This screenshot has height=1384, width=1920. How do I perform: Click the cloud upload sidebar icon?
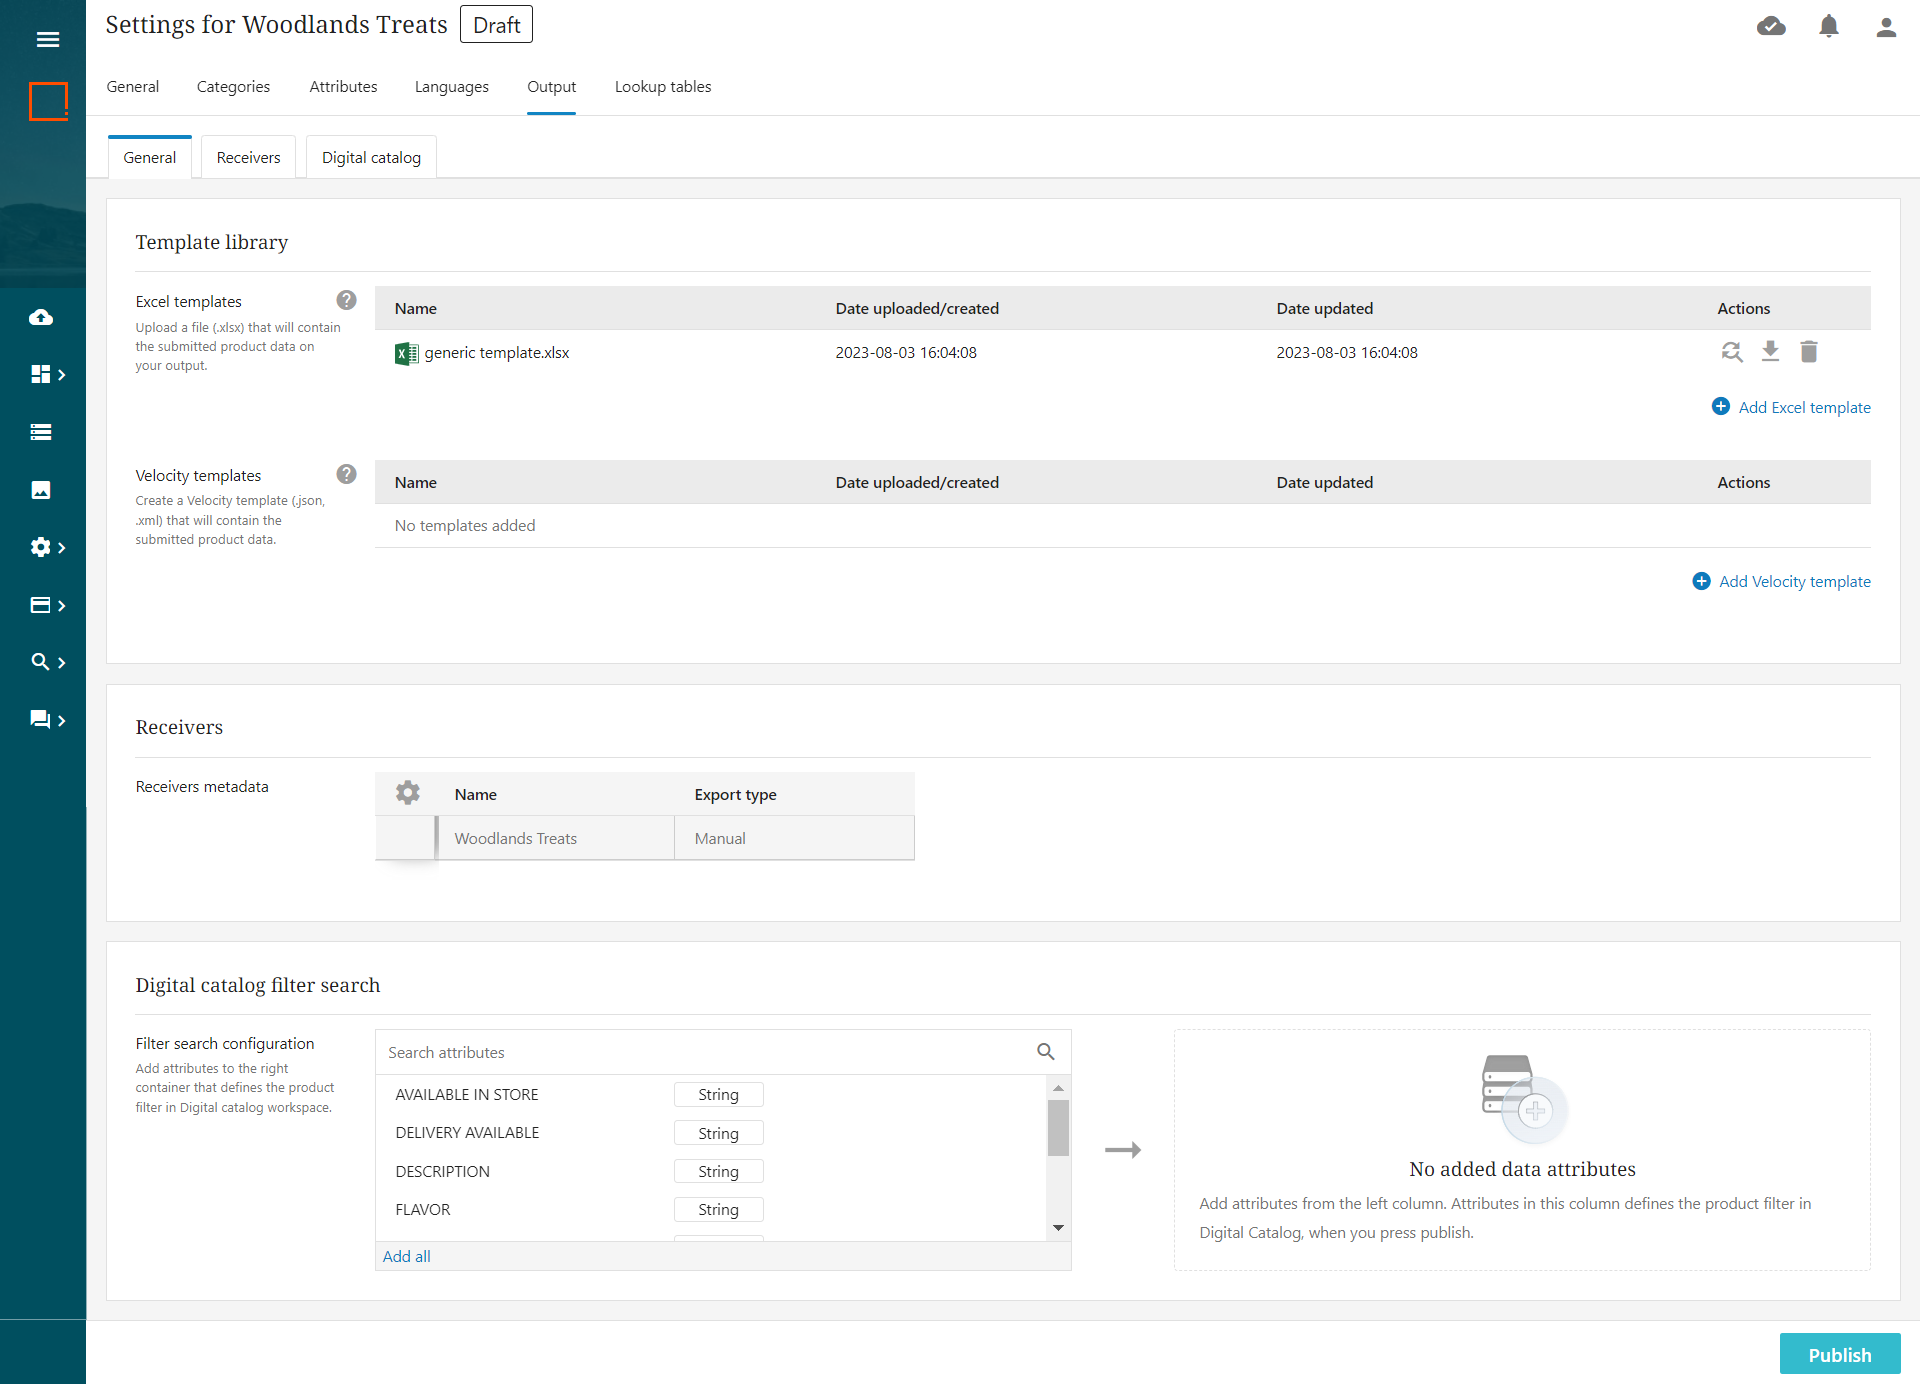point(41,317)
